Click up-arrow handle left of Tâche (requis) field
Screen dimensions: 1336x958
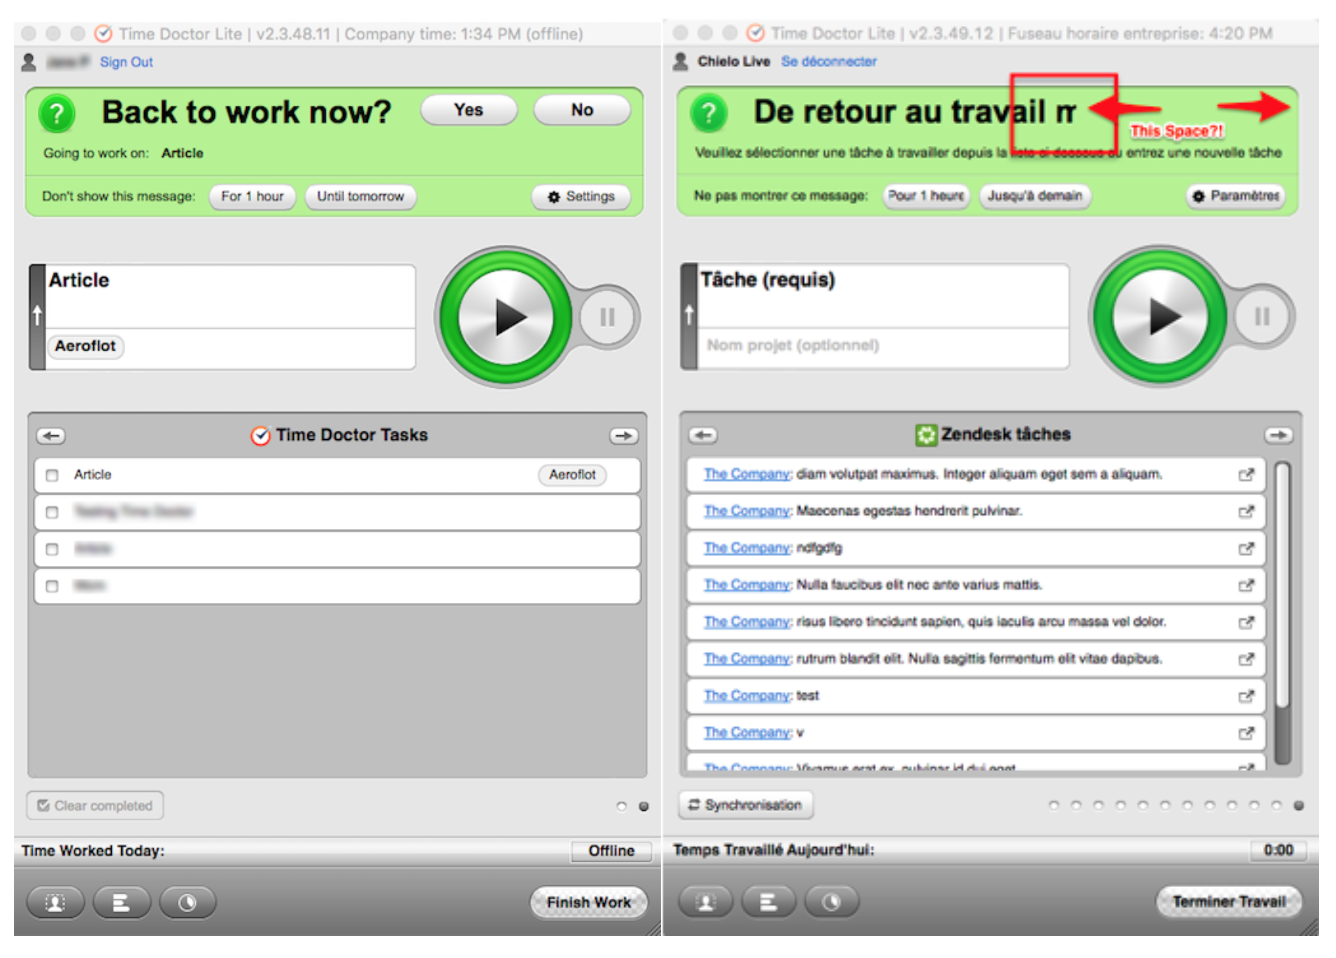coord(689,316)
